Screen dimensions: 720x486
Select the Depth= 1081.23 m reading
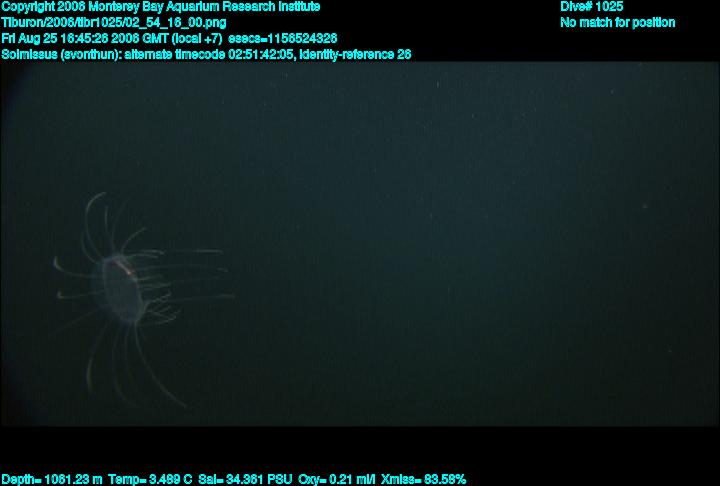click(x=52, y=480)
